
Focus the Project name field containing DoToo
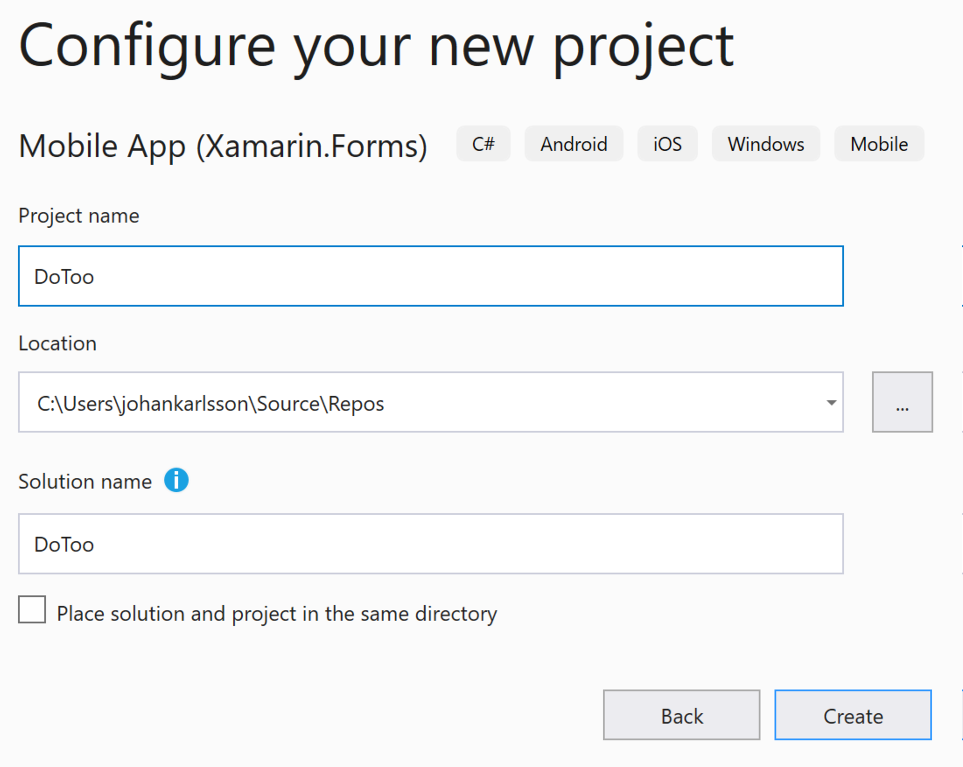pos(431,276)
